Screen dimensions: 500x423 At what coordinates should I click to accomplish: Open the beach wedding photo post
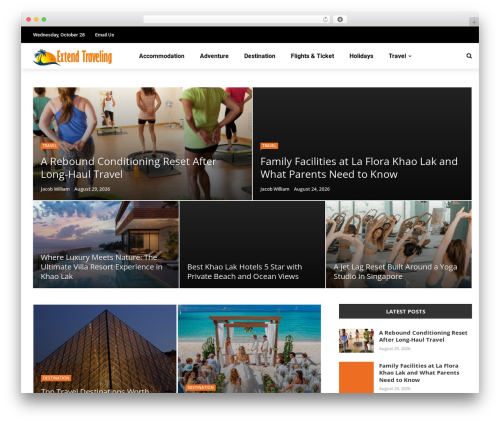click(x=249, y=348)
